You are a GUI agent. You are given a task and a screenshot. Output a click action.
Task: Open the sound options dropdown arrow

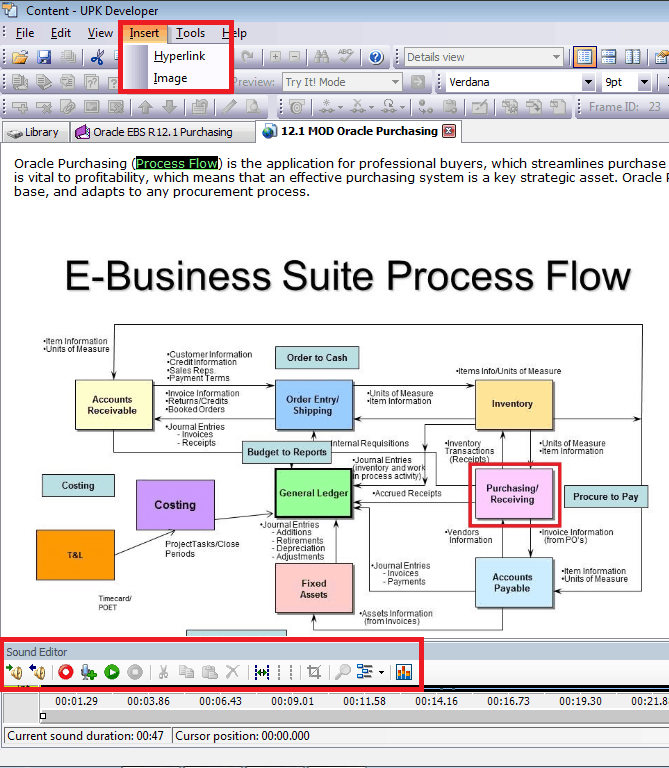click(382, 672)
